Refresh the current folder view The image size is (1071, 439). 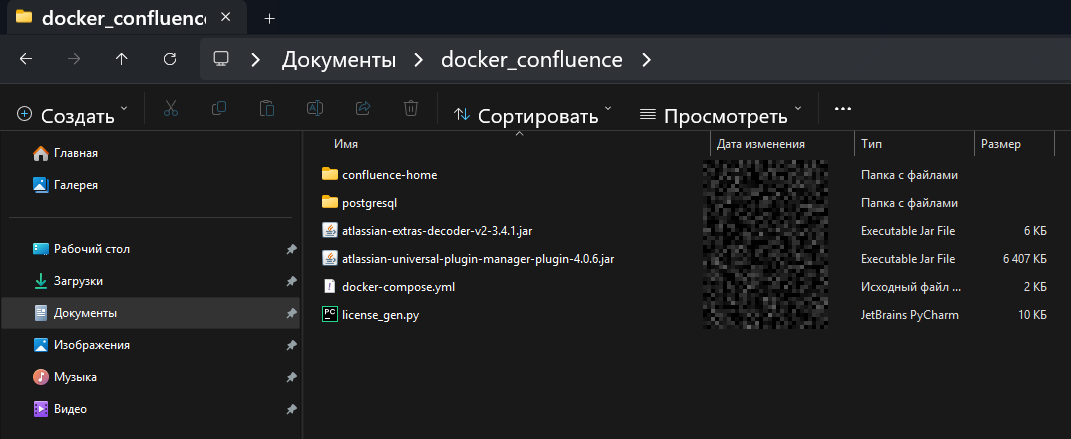170,59
